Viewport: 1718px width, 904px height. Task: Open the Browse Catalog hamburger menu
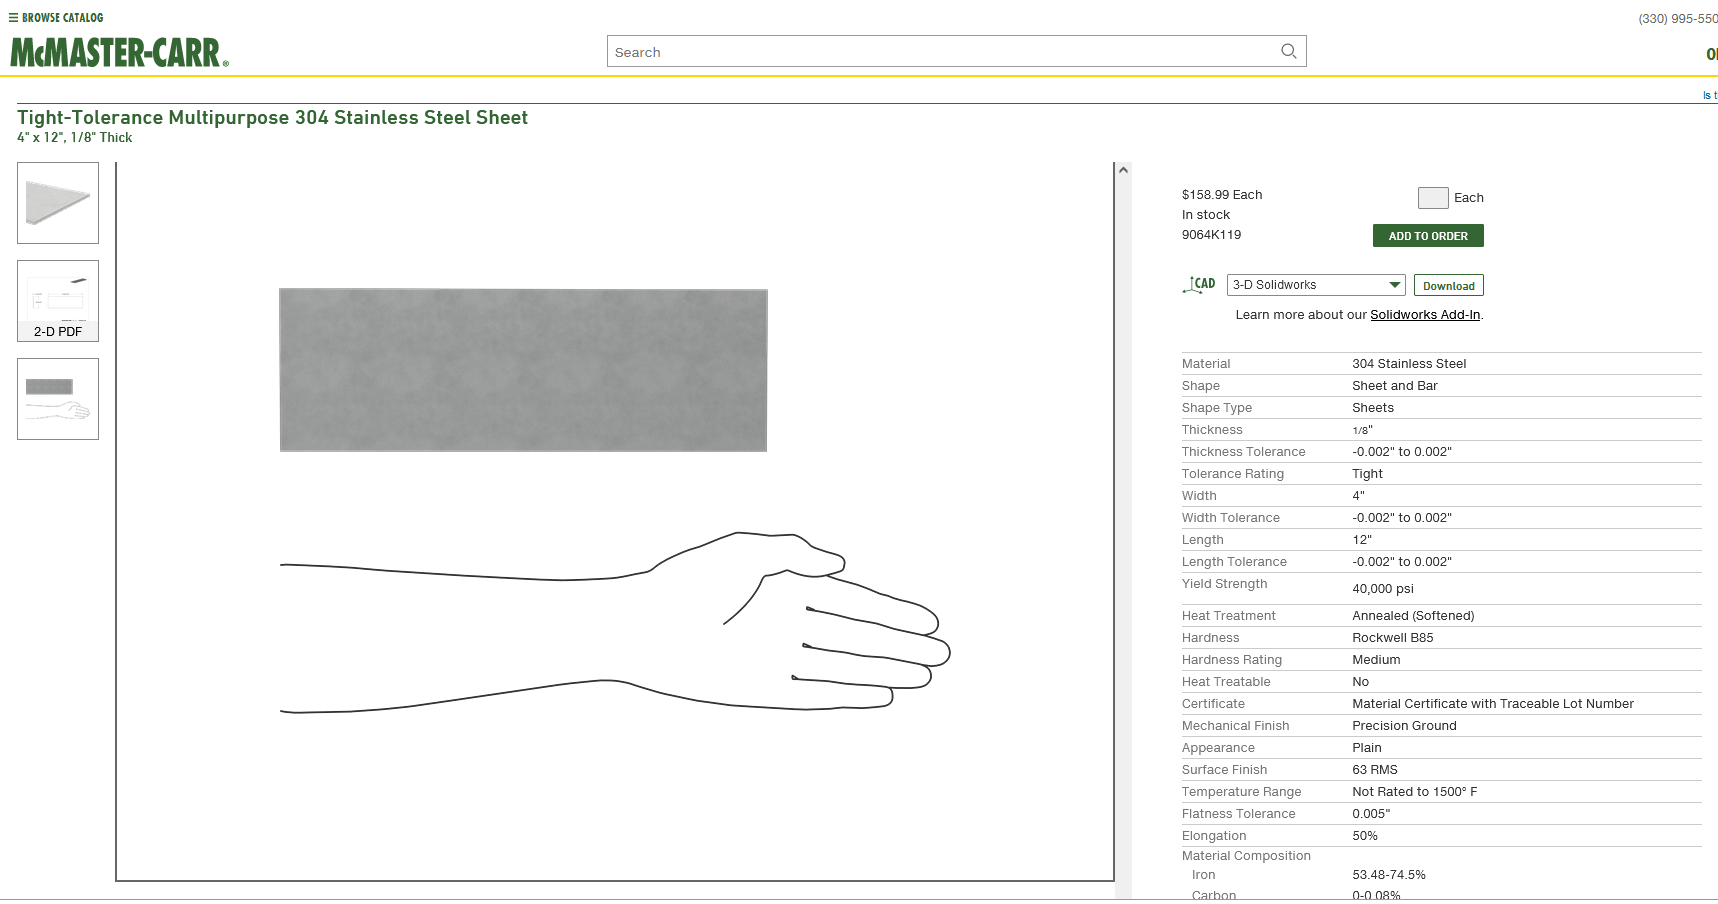56,17
